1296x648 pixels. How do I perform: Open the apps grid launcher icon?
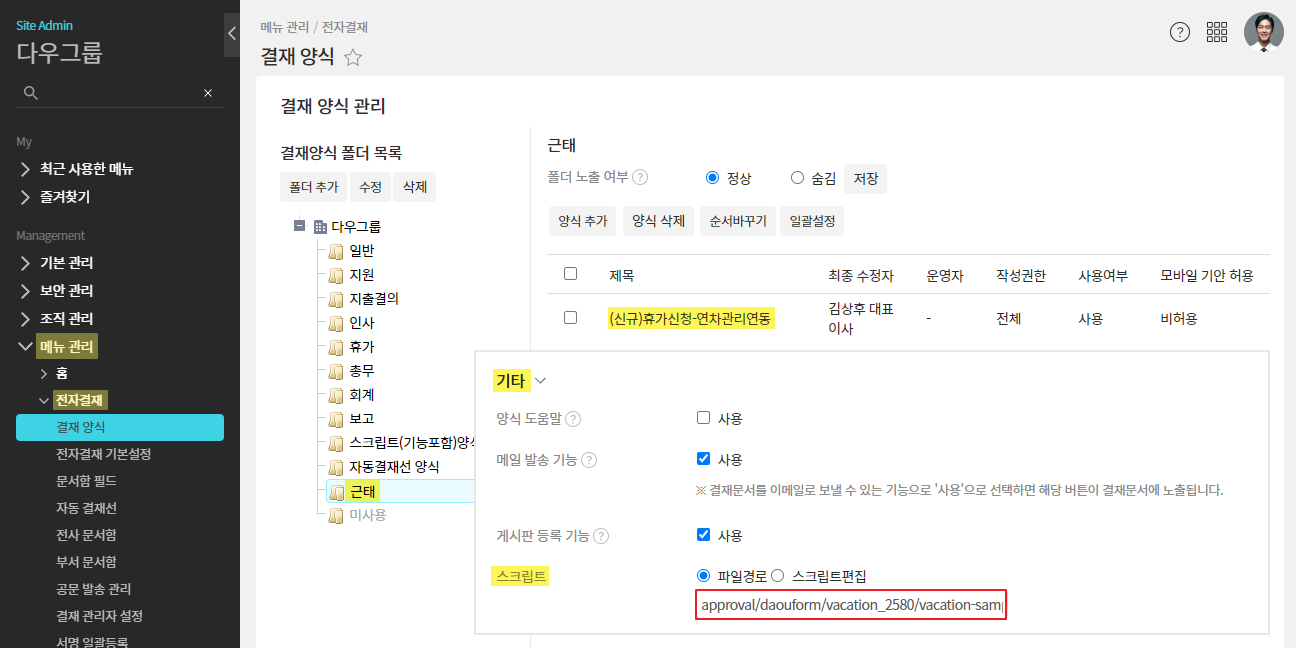[x=1217, y=32]
